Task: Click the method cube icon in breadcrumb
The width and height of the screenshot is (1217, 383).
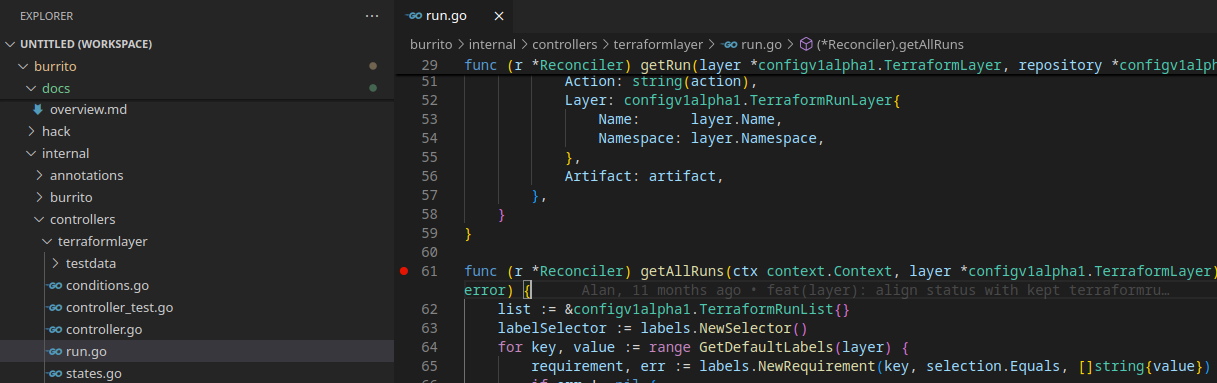Action: pos(806,45)
